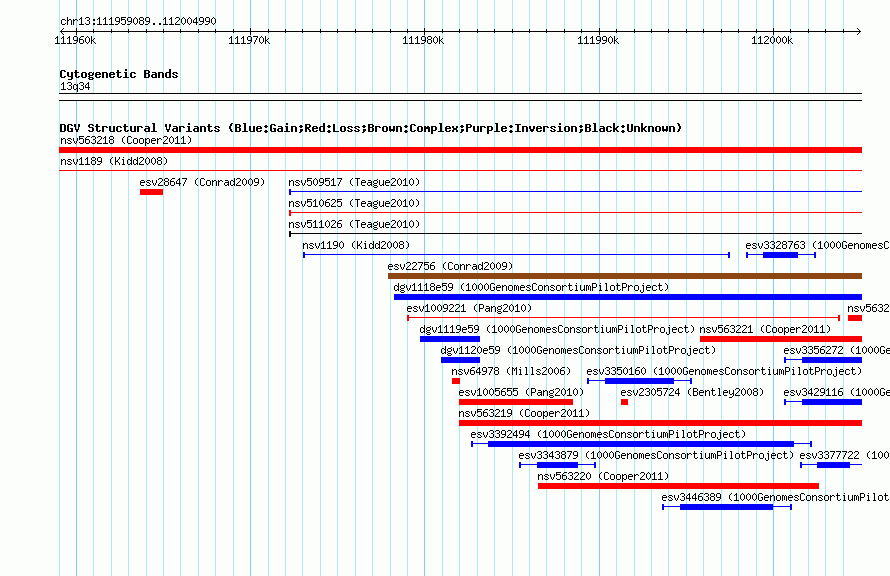Select the esv22756 (Conrad2009) brown complex bar
This screenshot has width=890, height=576.
pyautogui.click(x=625, y=276)
